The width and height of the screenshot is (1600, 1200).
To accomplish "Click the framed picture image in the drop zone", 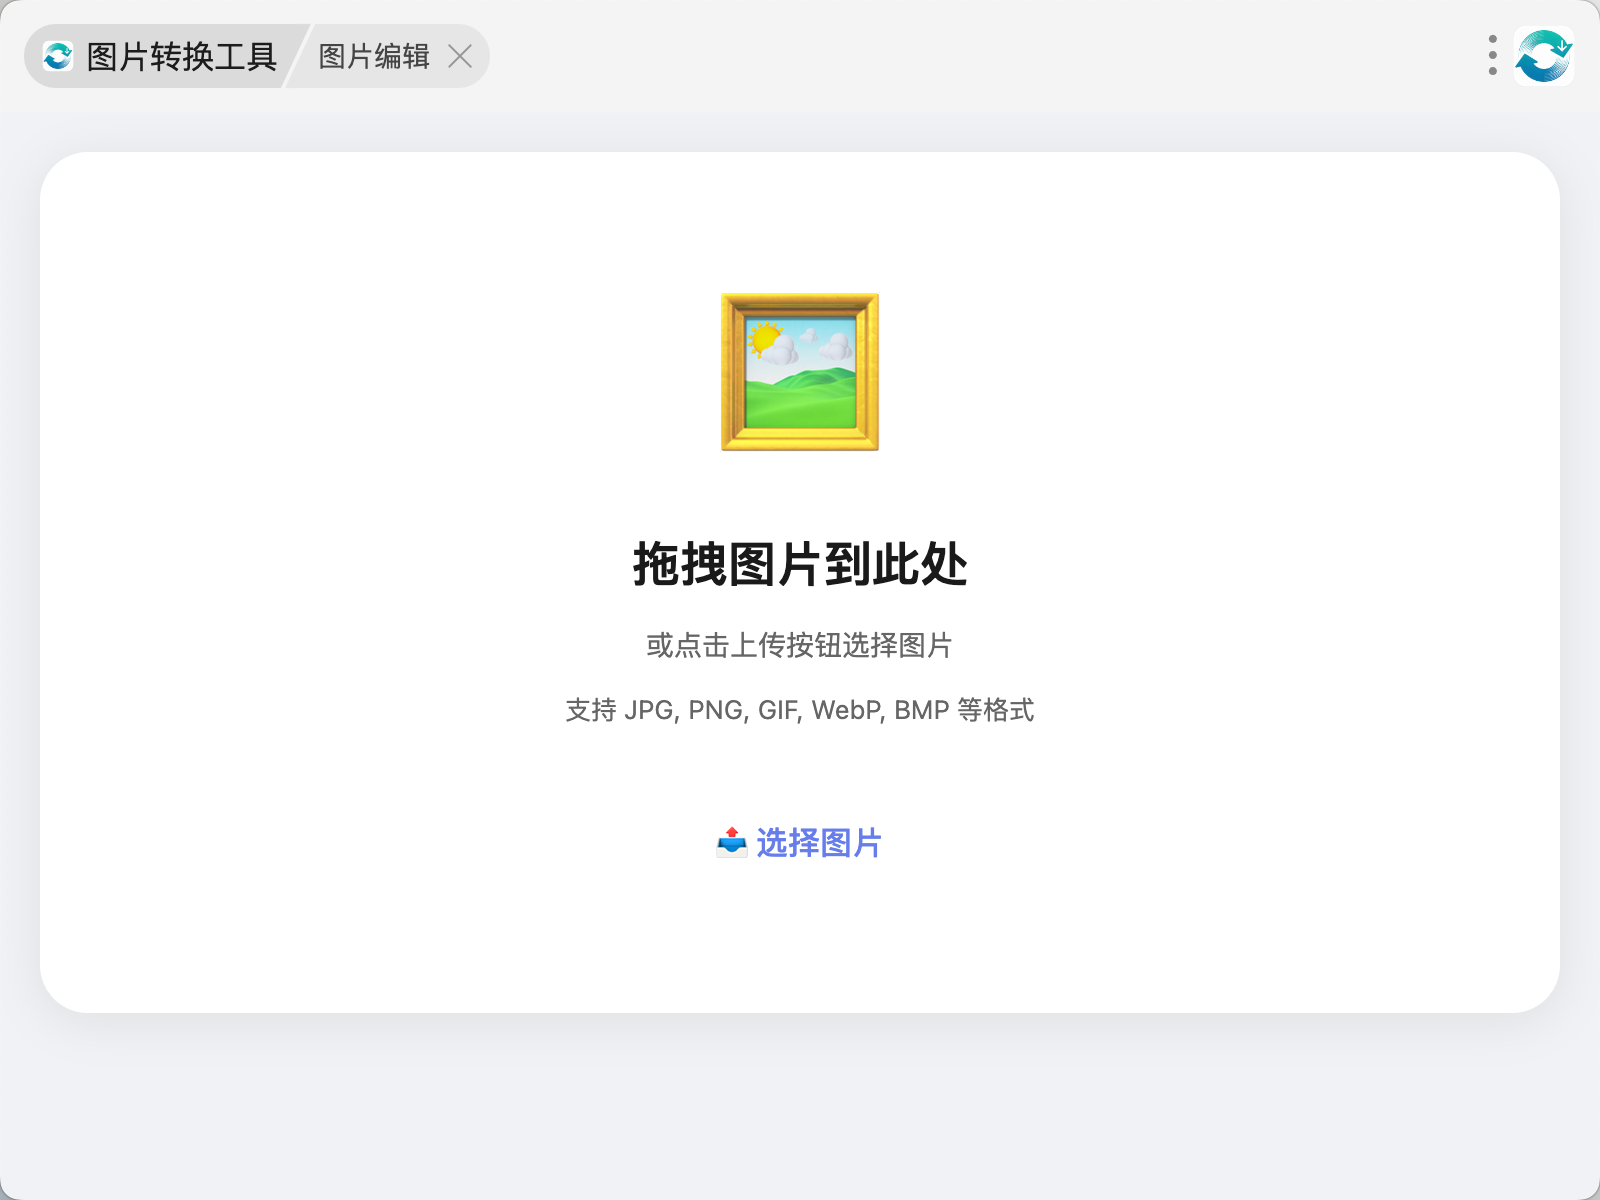I will (800, 372).
